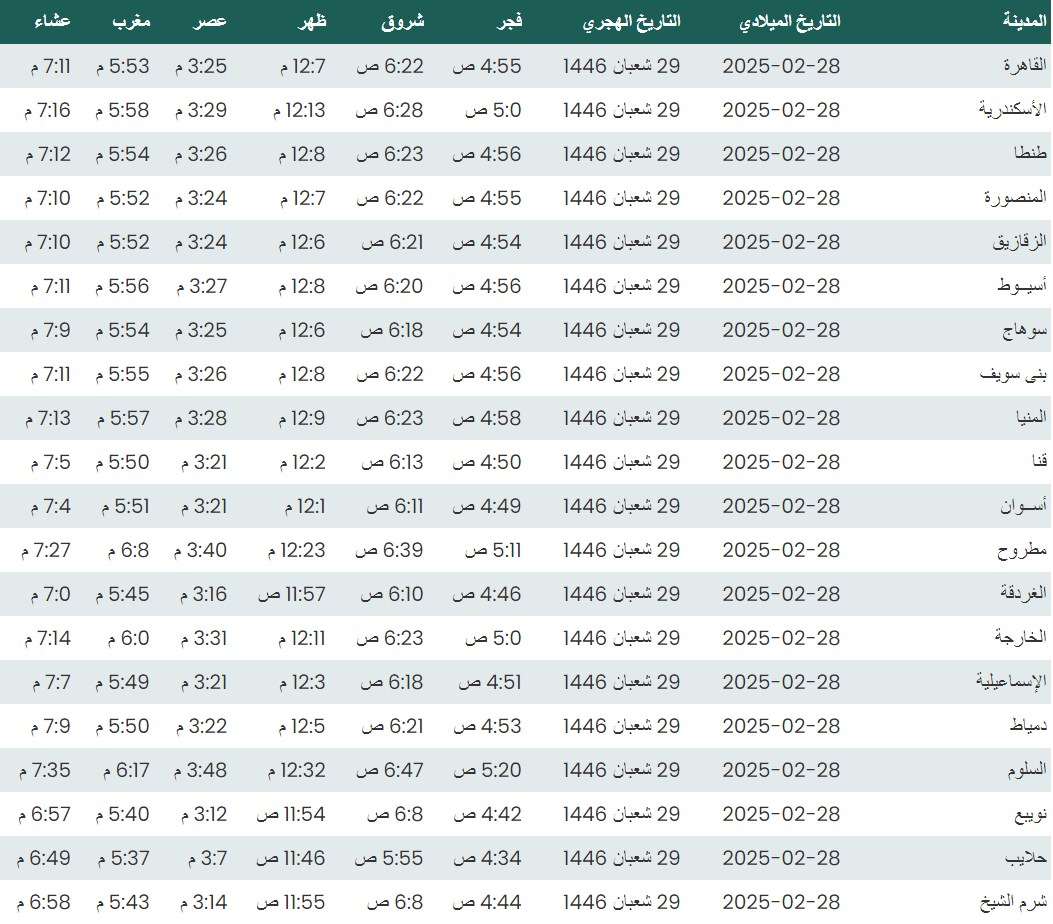This screenshot has height=924, width=1053.
Task: Select the Hijri date in the قنا row
Action: pos(621,462)
